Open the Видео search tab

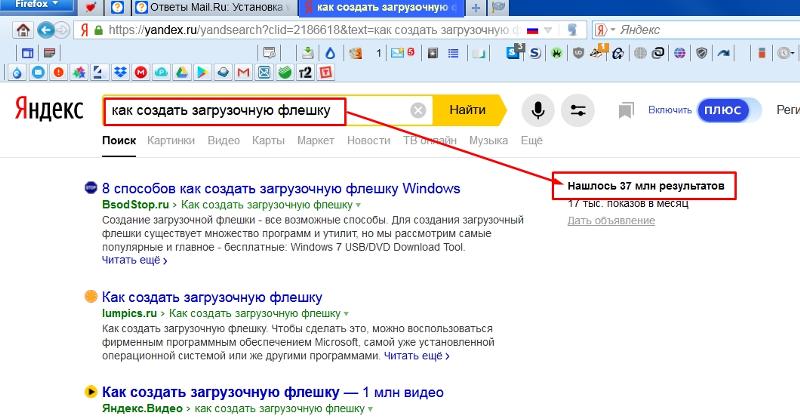coord(223,140)
